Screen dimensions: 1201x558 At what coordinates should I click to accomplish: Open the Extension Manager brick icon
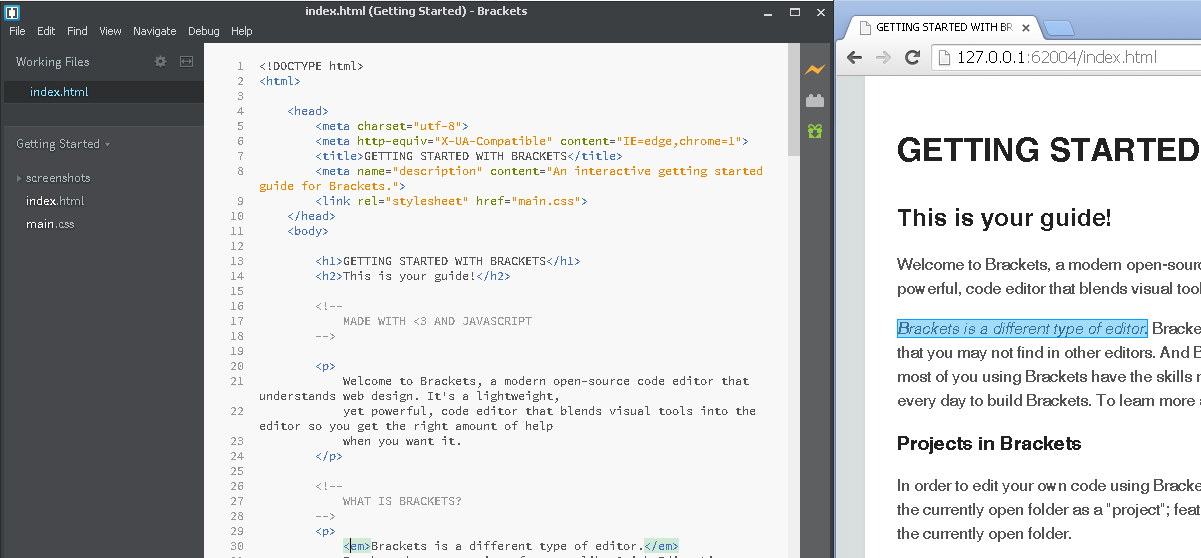pos(815,100)
